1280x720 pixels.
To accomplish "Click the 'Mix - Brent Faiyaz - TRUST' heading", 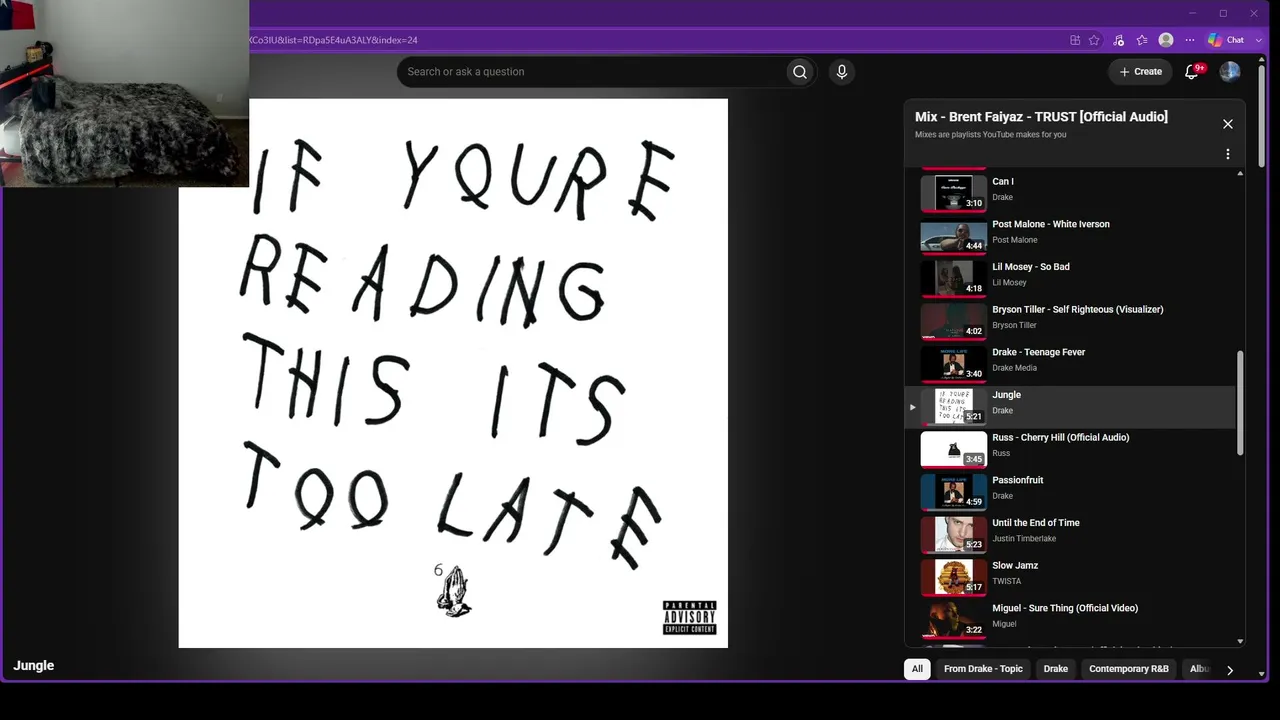I will (x=1041, y=117).
